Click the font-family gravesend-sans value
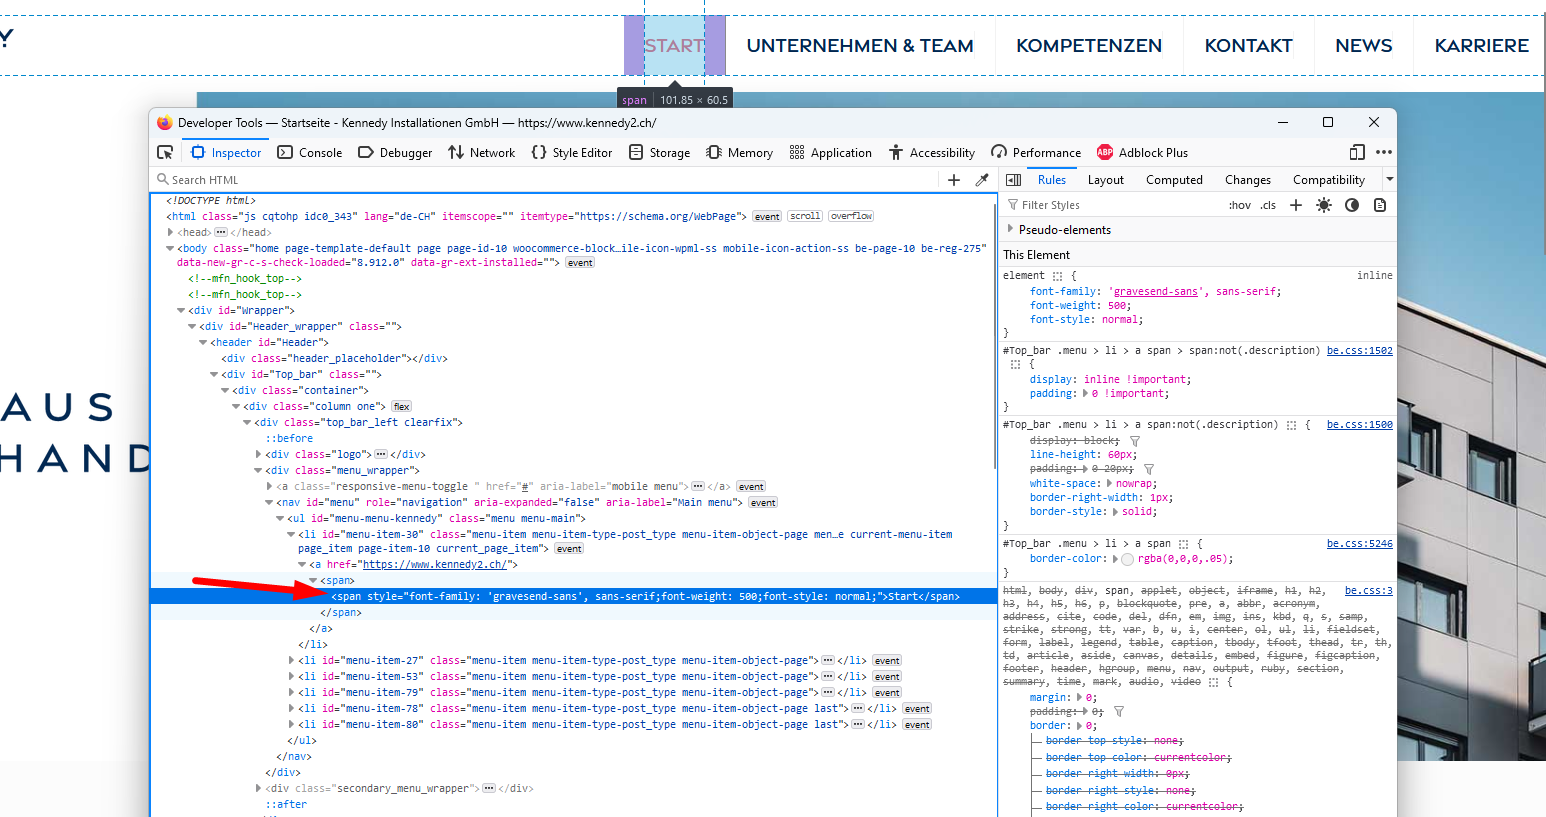The height and width of the screenshot is (817, 1546). 1155,292
